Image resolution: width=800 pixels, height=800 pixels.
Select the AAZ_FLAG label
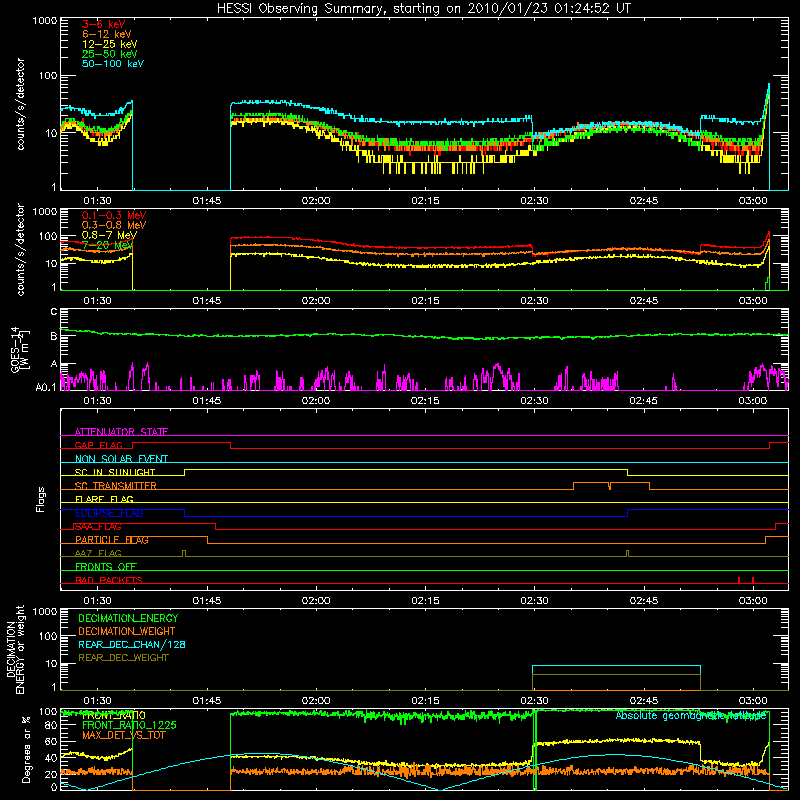[98, 553]
